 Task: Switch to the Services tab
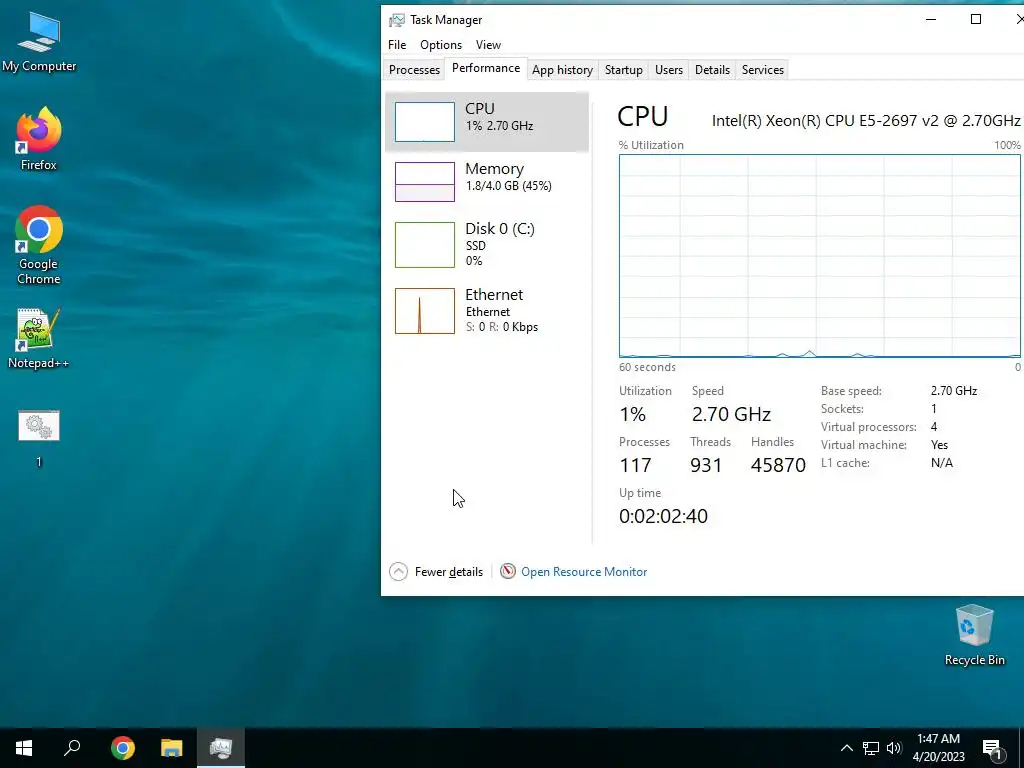[762, 70]
